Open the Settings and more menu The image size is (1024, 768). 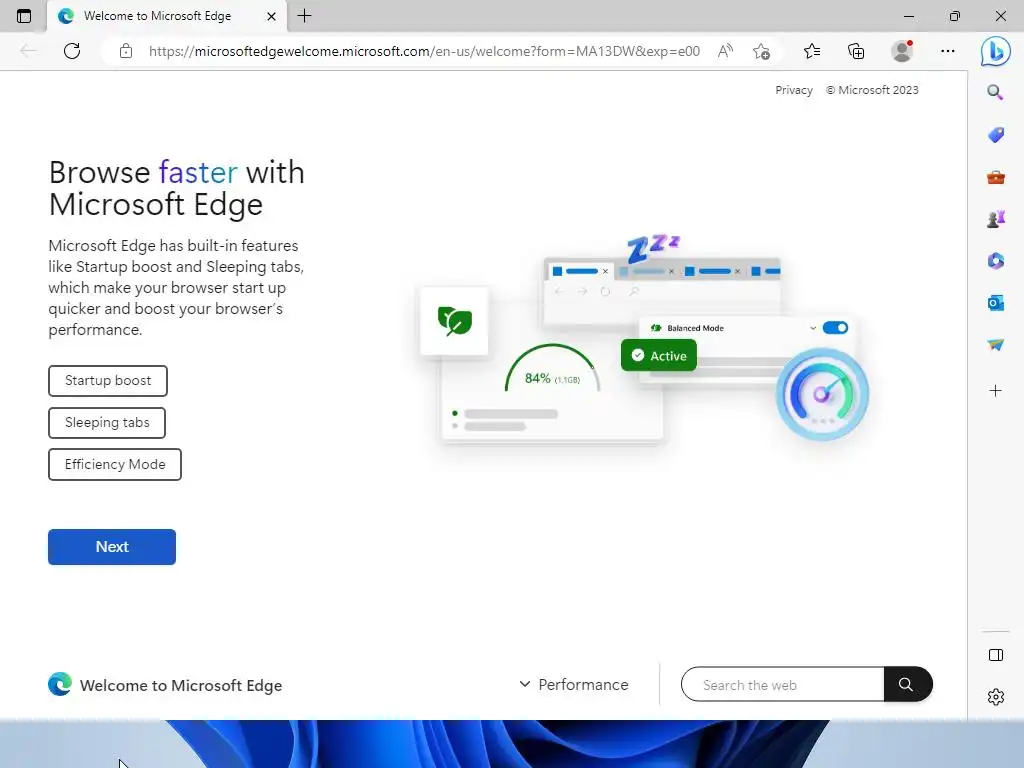[948, 51]
